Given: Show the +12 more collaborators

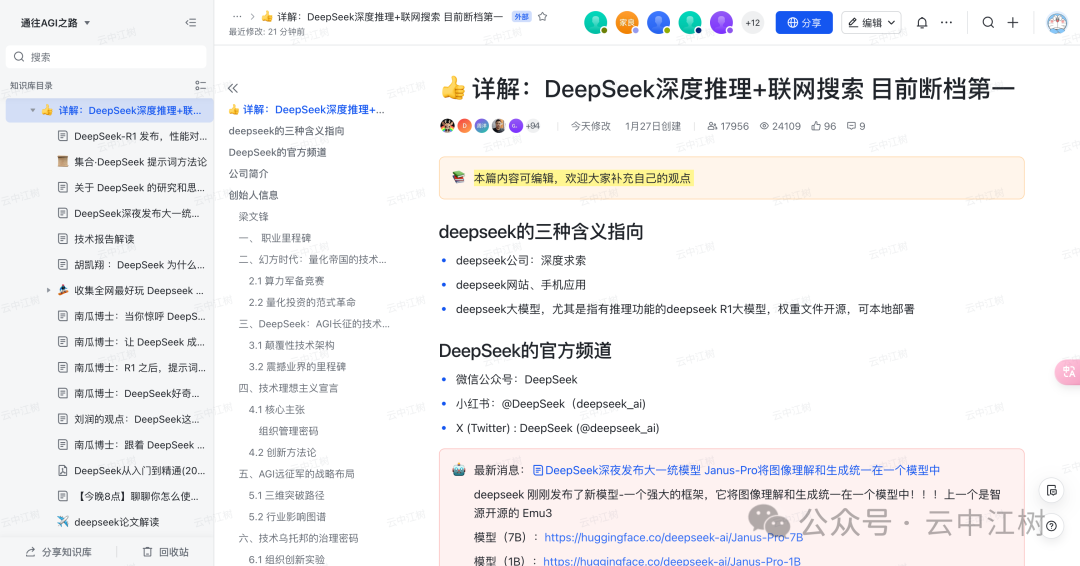Looking at the screenshot, I should point(753,23).
